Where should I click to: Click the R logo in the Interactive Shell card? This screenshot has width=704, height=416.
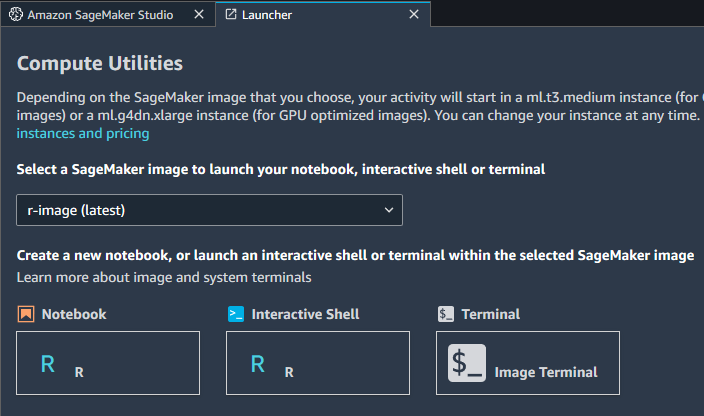tap(257, 364)
